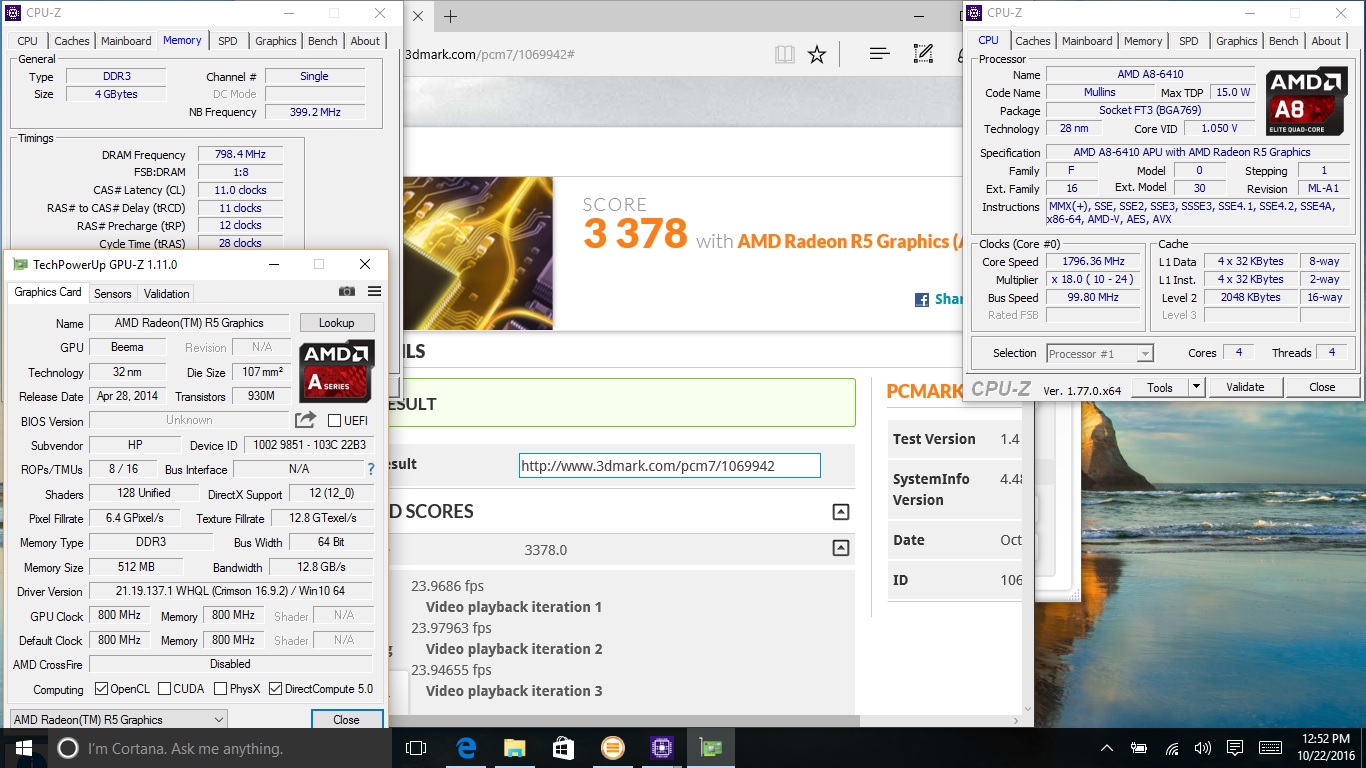Click the Driver Version value in GPU-Z

pos(230,591)
